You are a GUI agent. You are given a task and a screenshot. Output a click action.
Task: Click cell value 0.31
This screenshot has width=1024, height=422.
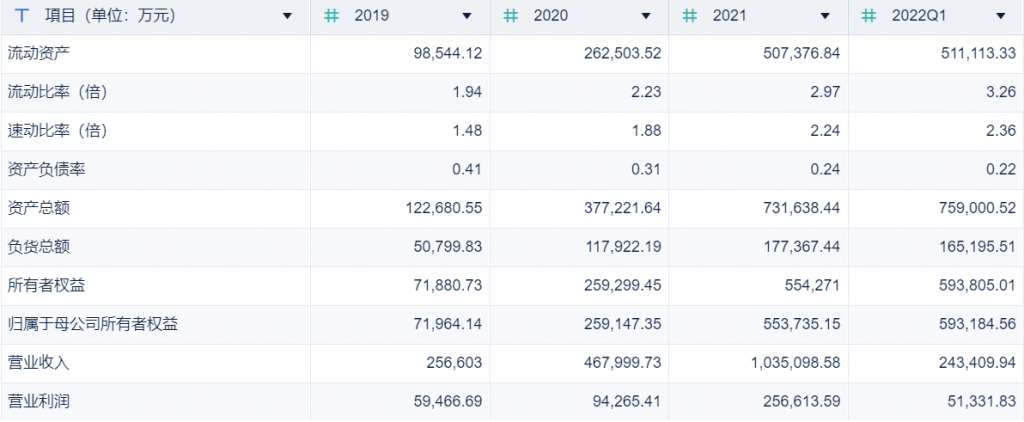point(647,170)
